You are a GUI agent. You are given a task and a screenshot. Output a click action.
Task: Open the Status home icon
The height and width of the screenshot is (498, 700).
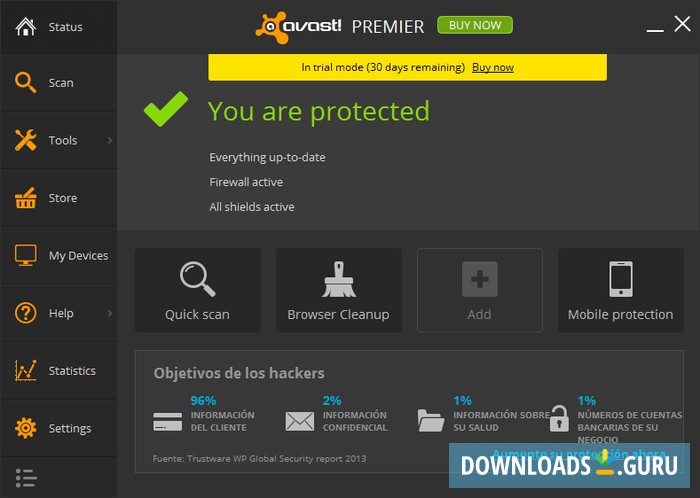click(x=25, y=26)
